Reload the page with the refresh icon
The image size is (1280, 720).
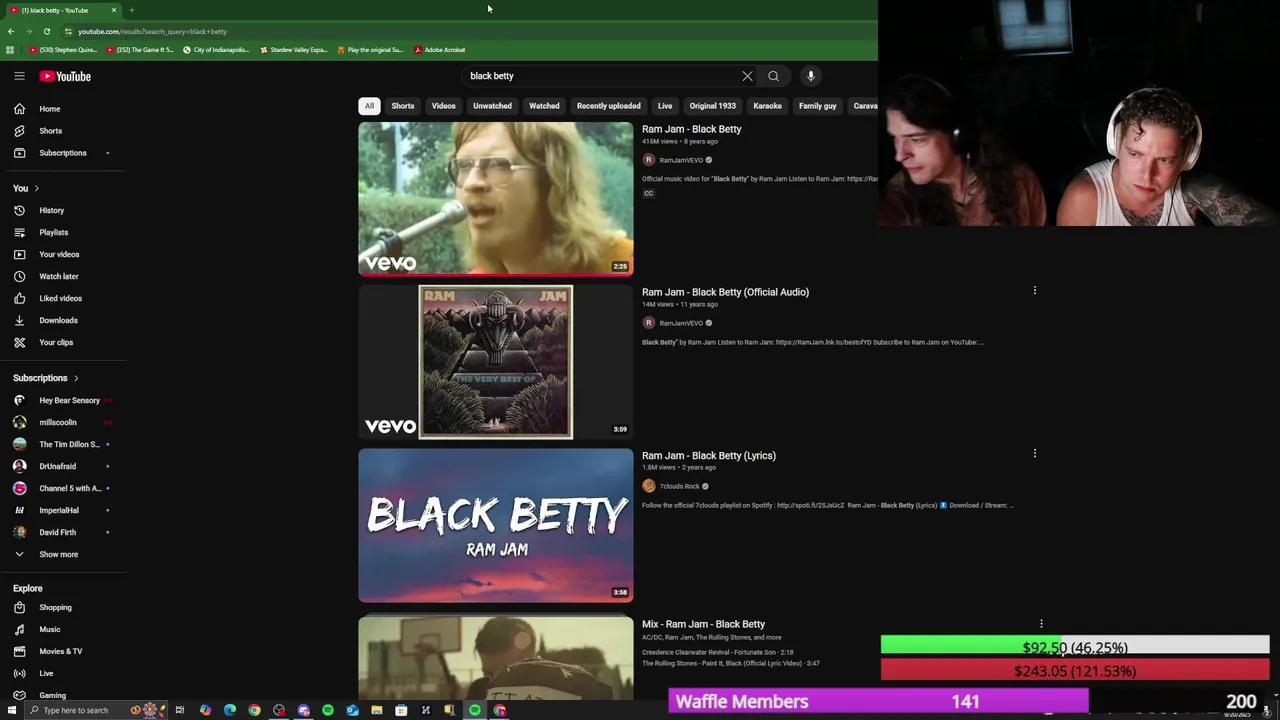point(47,31)
